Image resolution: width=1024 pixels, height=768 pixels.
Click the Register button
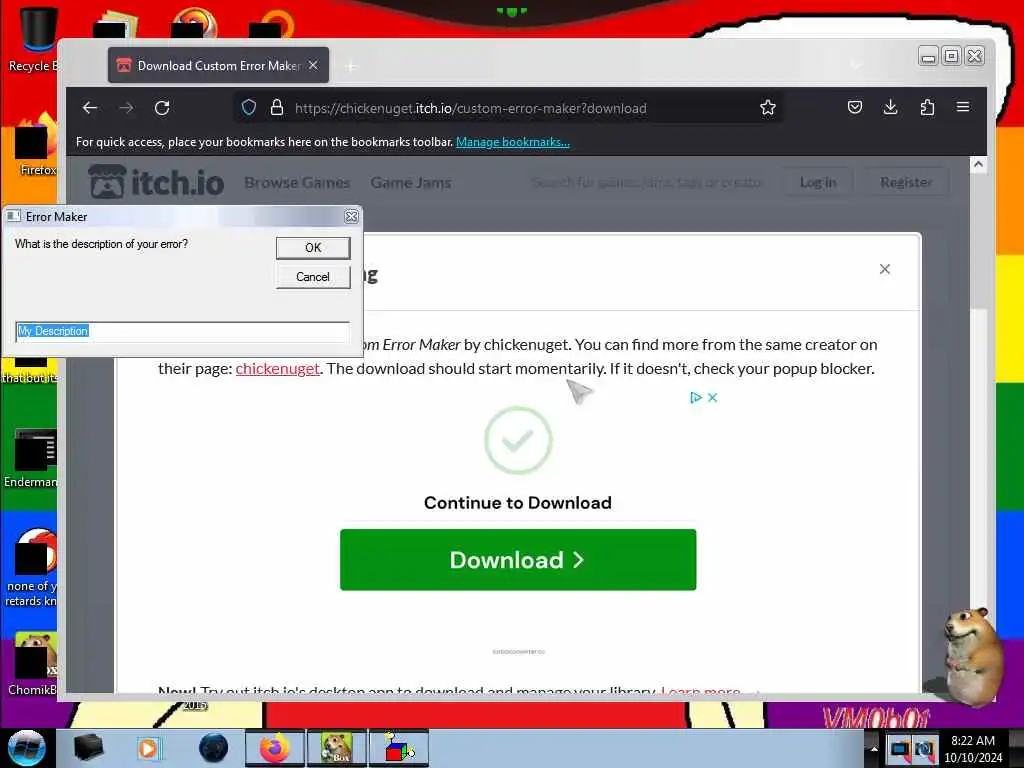pyautogui.click(x=906, y=182)
